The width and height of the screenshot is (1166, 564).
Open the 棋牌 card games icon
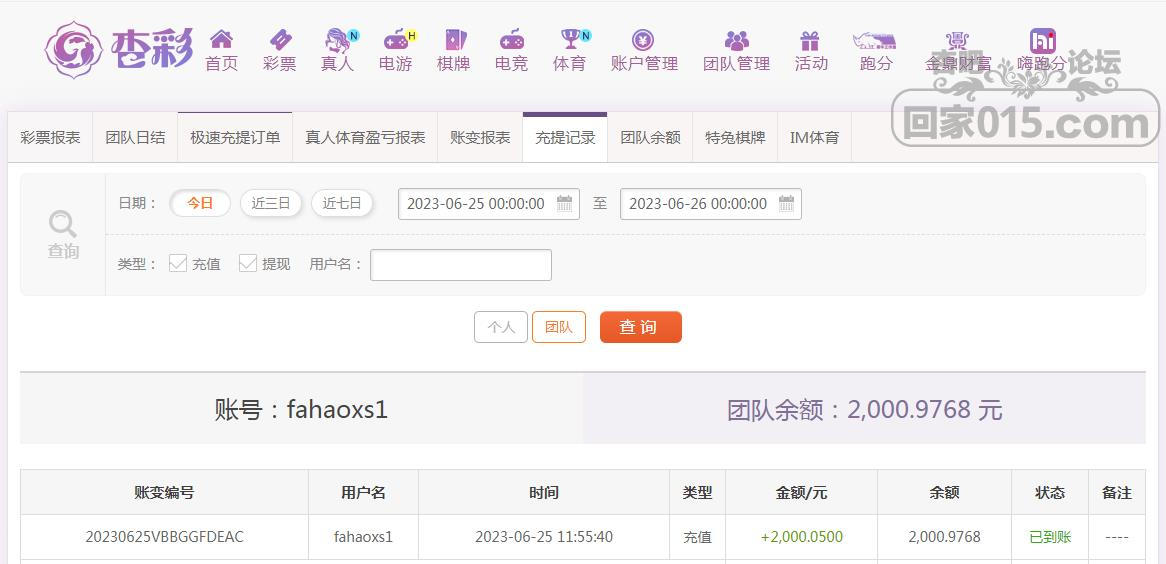pos(454,39)
